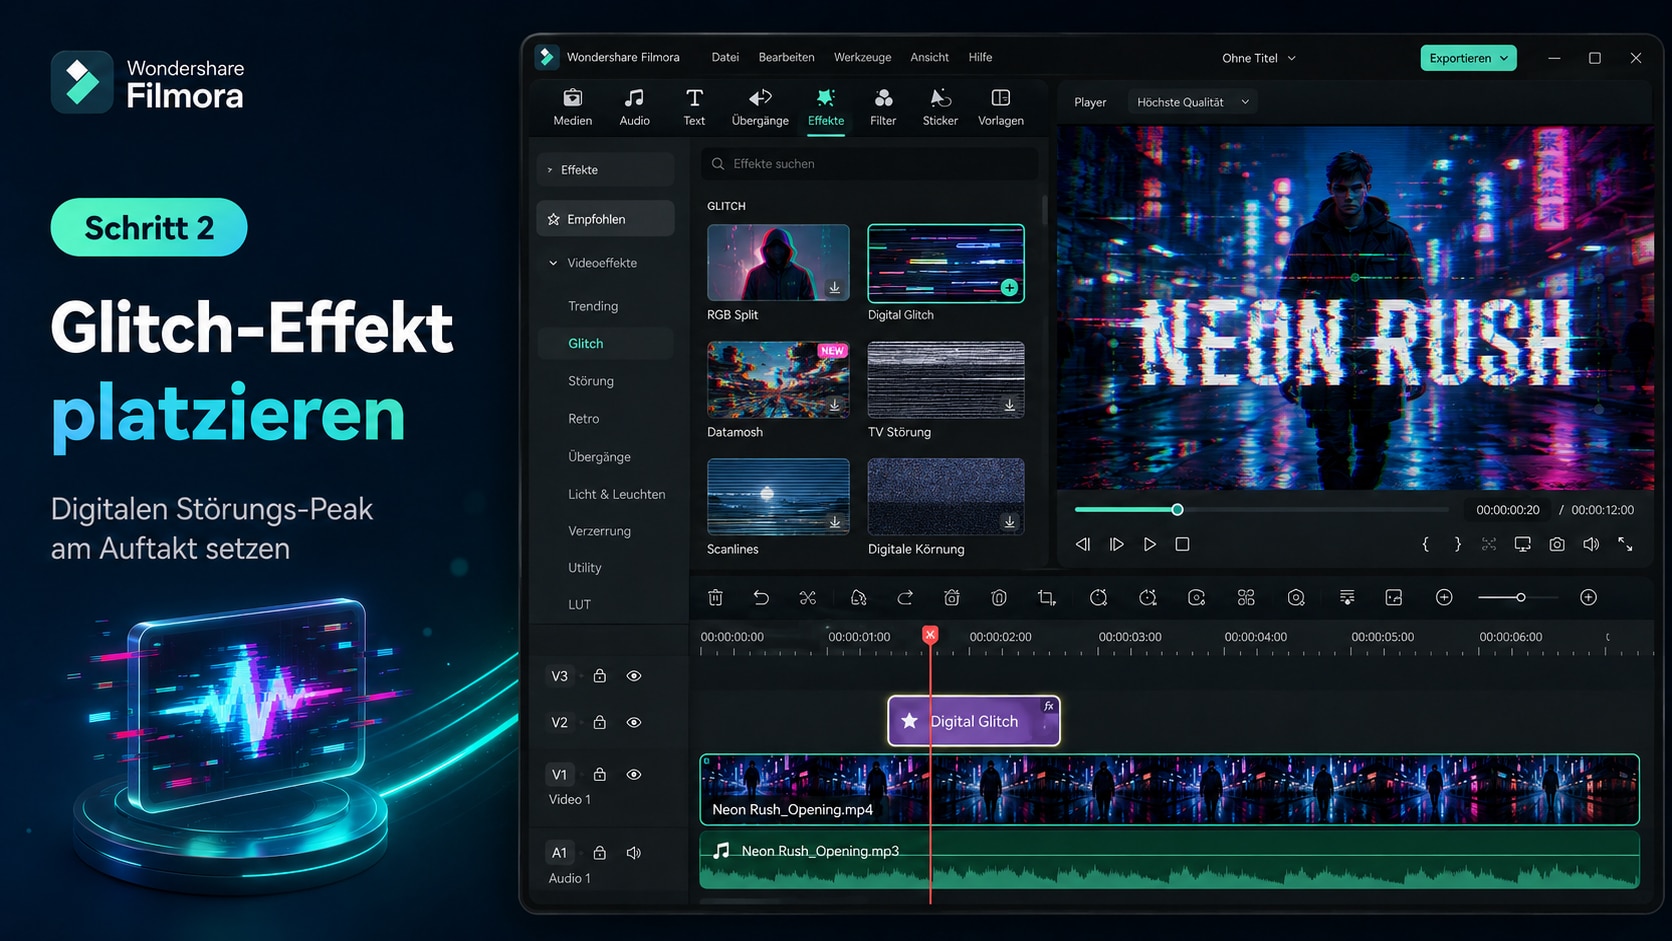The image size is (1672, 941).
Task: Redo the action in timeline toolbar
Action: coord(905,597)
